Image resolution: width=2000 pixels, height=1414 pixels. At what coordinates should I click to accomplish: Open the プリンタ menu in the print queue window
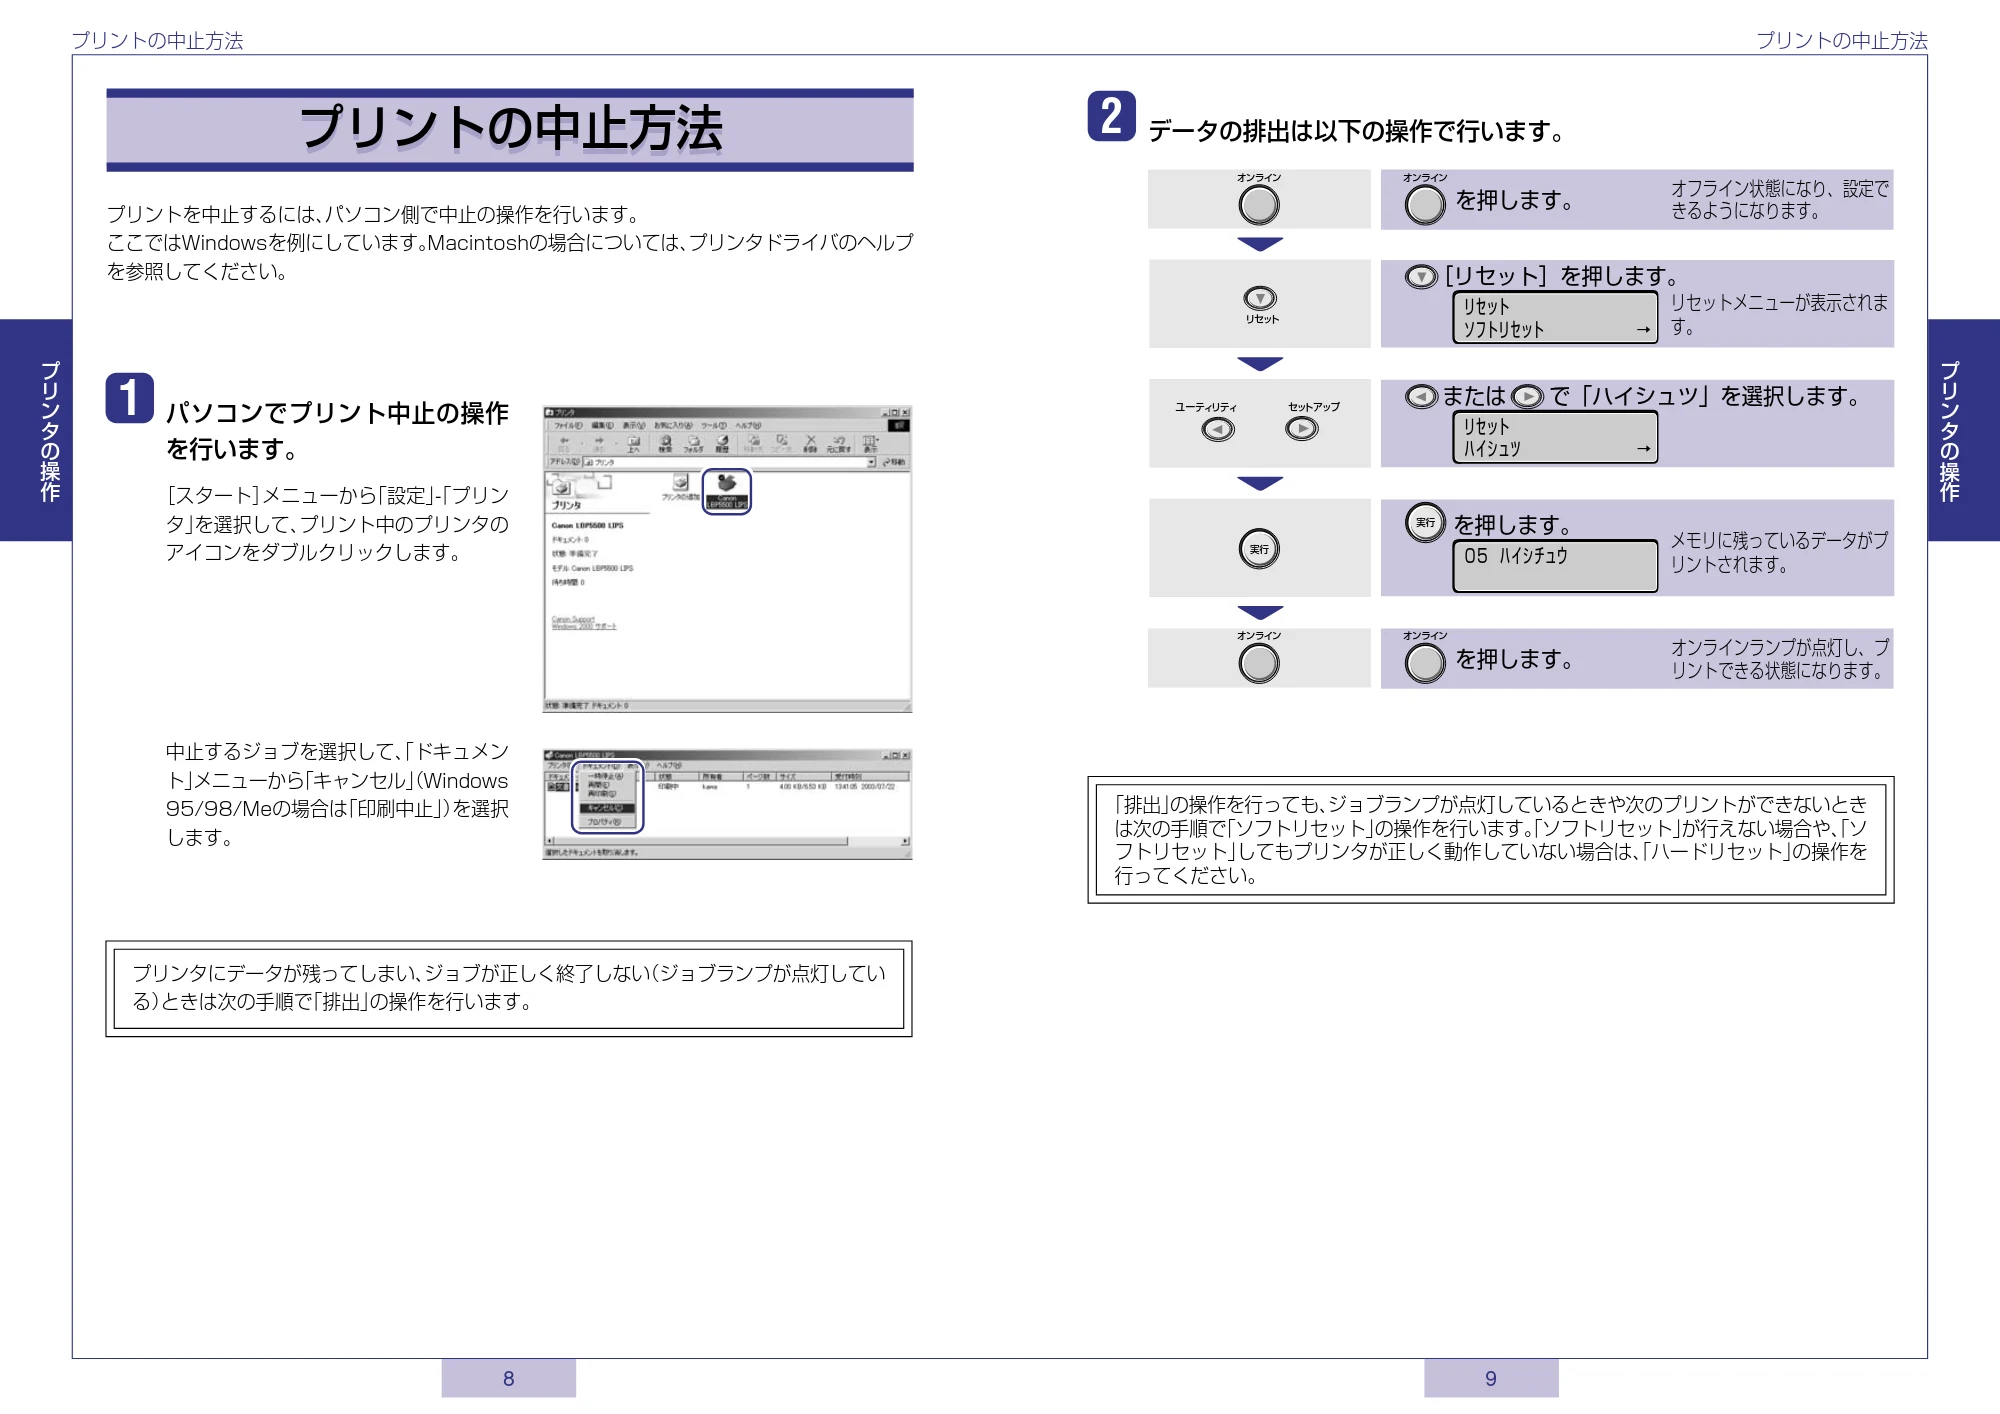pyautogui.click(x=558, y=766)
